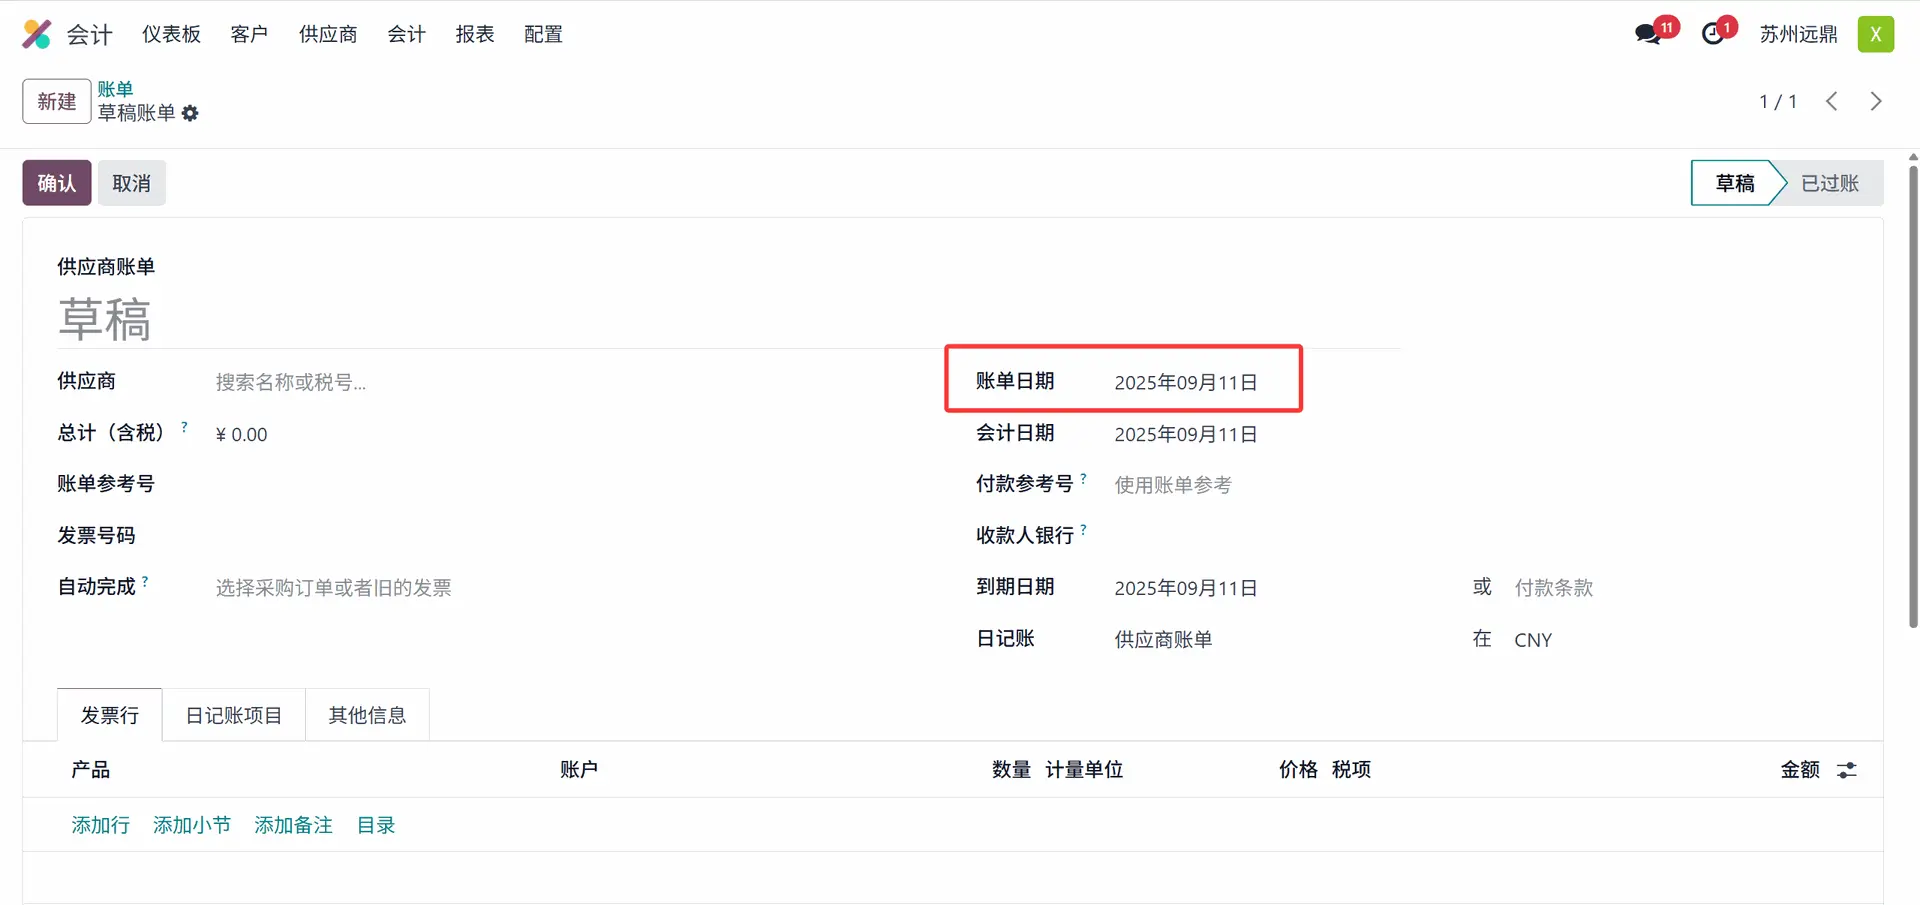Viewport: 1920px width, 905px height.
Task: Switch to the 其他信息 tab
Action: click(367, 715)
